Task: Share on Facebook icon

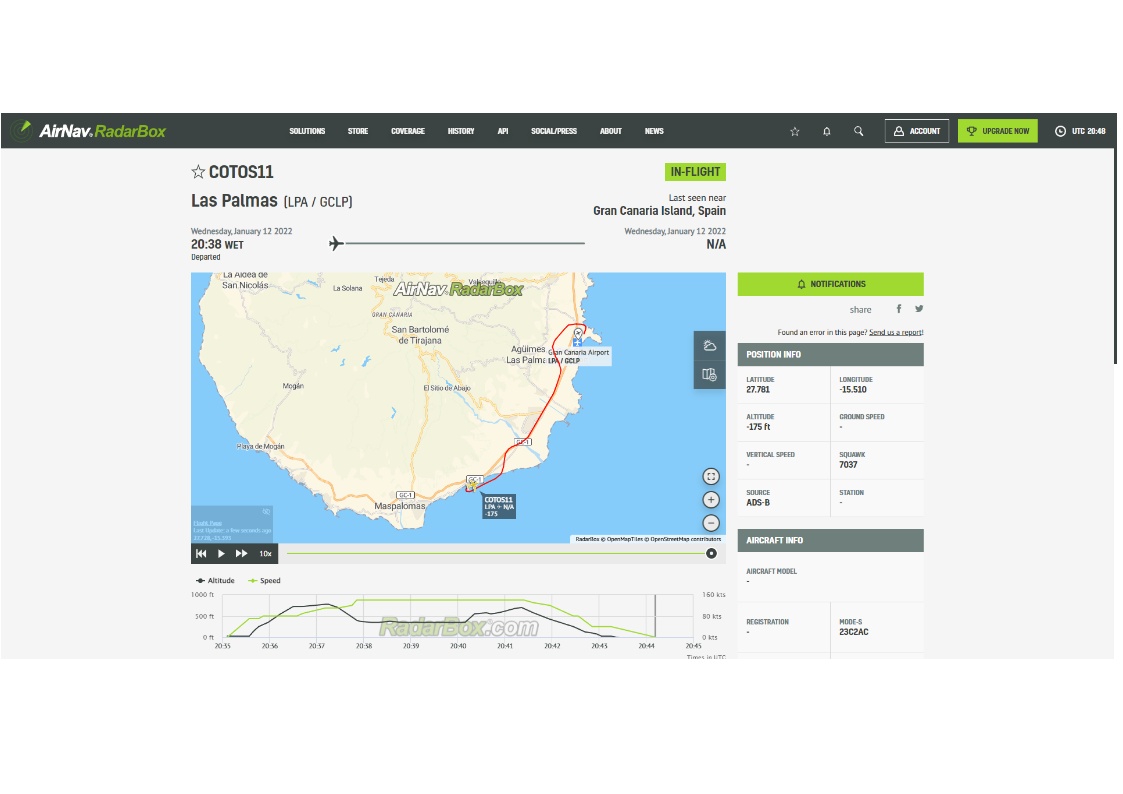Action: click(x=899, y=309)
